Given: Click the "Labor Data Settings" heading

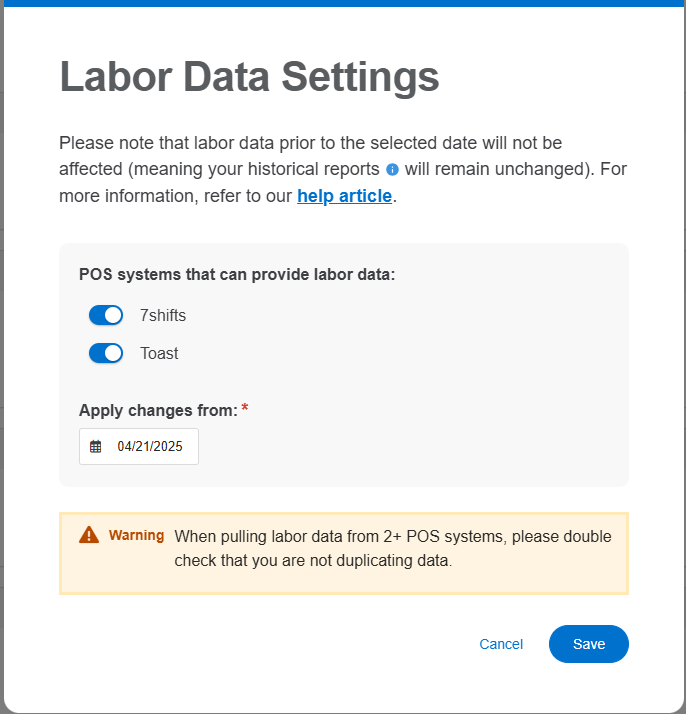Looking at the screenshot, I should point(249,77).
